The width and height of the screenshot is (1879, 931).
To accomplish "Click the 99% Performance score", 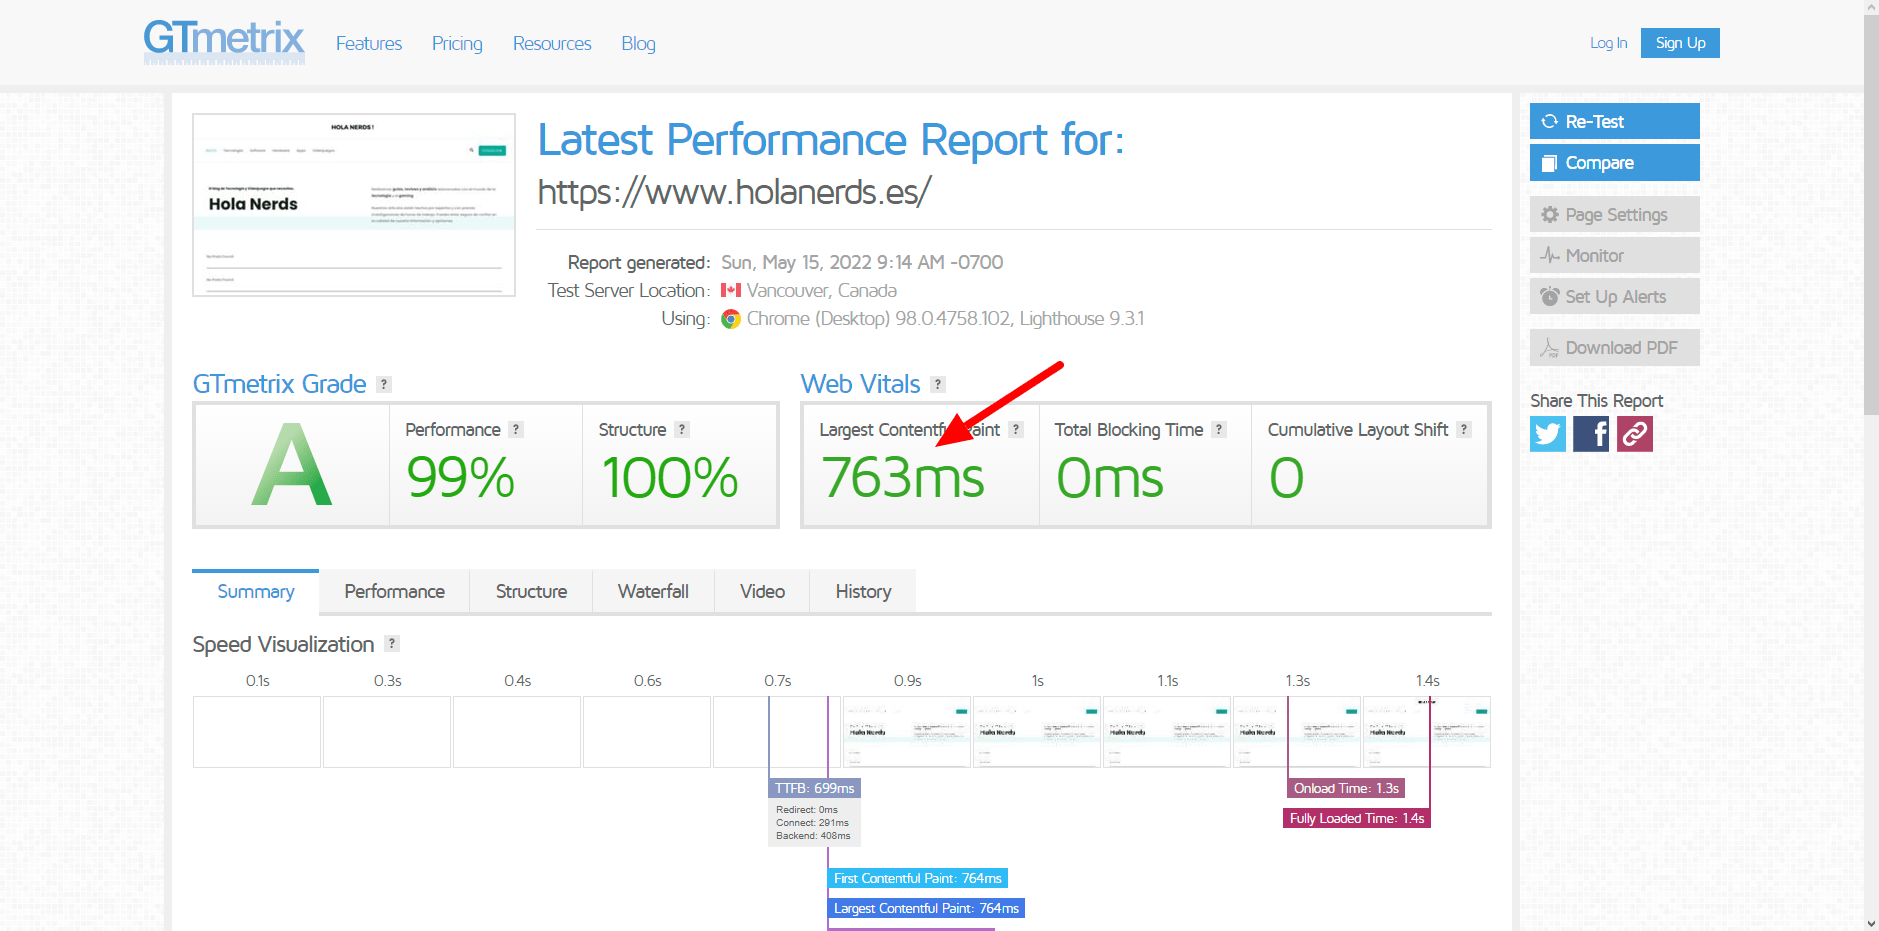I will tap(461, 478).
